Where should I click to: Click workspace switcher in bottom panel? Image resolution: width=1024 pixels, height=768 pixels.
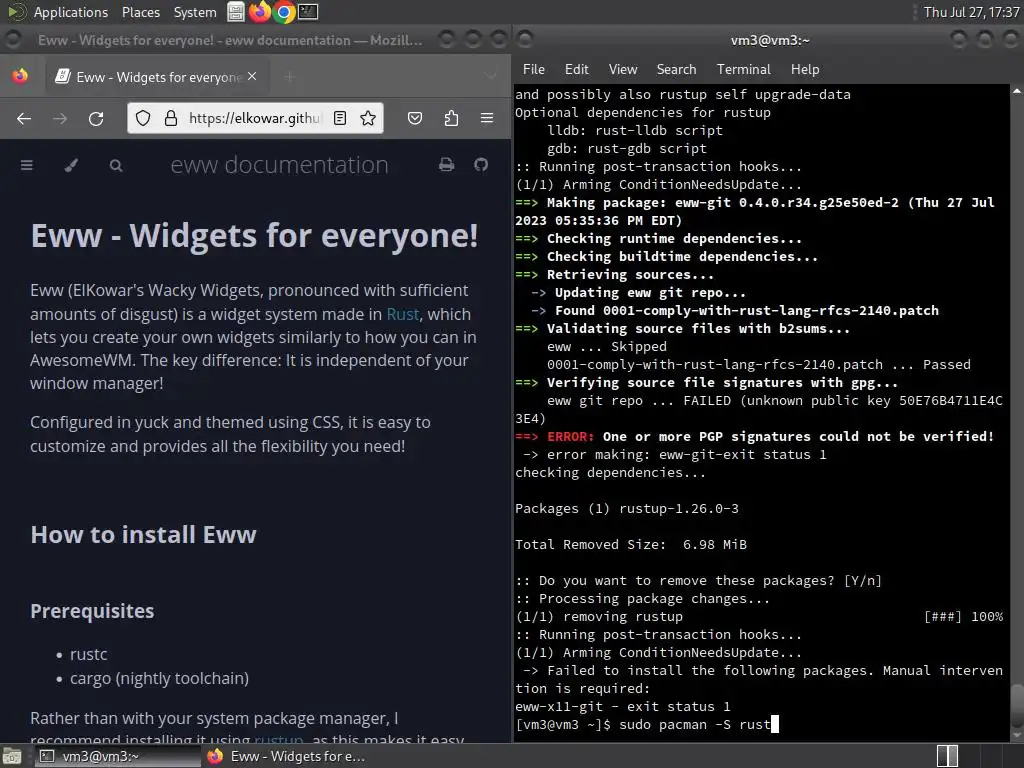(x=947, y=756)
